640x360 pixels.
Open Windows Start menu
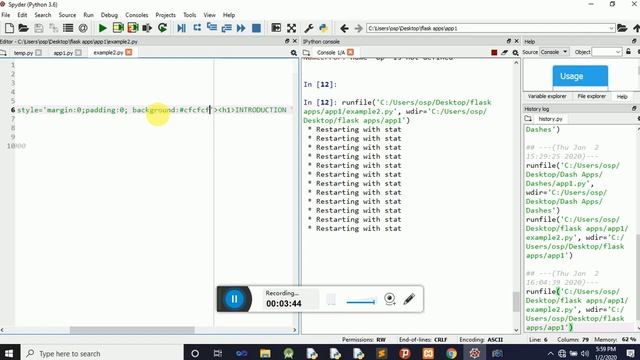pos(9,353)
